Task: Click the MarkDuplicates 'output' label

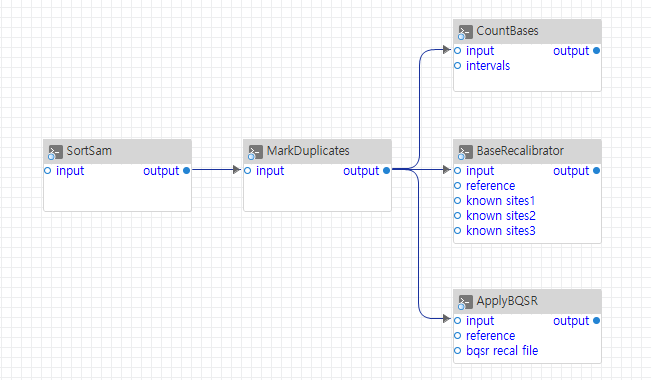Action: pos(361,171)
